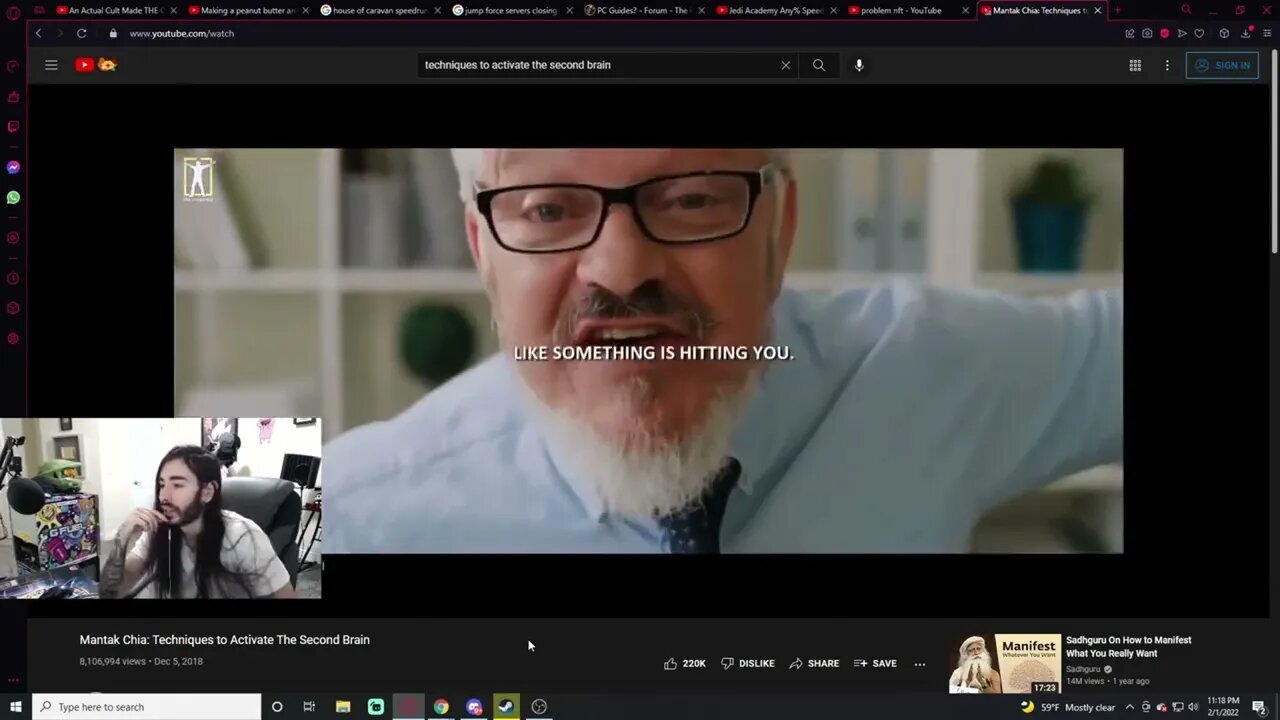The height and width of the screenshot is (720, 1280).
Task: Click SIGN IN button
Action: (1222, 65)
